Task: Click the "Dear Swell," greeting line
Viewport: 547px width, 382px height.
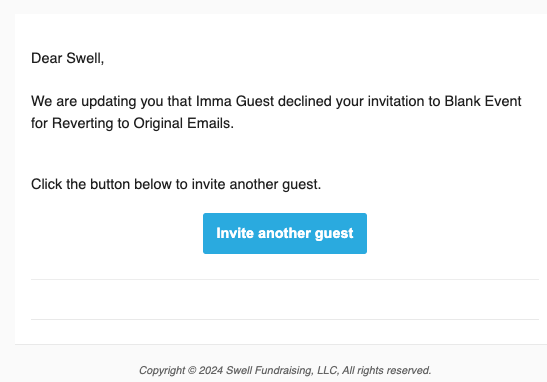Action: [68, 58]
